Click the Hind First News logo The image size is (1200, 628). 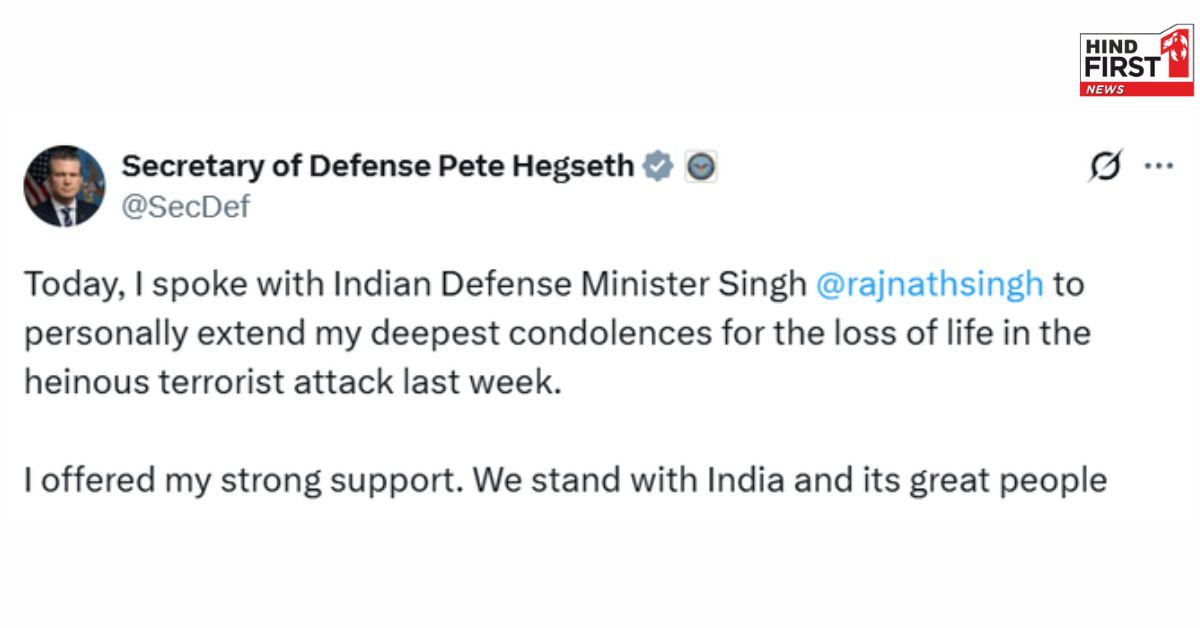1136,63
